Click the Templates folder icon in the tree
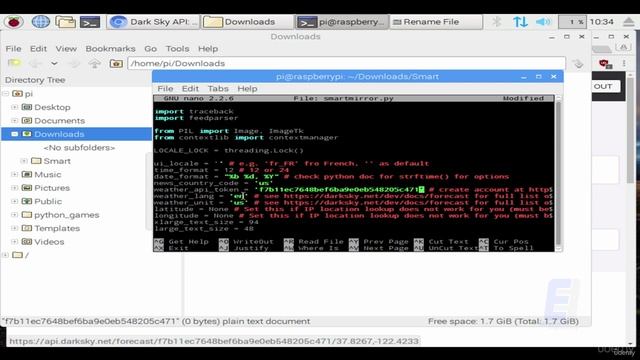Screen dimensions: 640x360 click(27, 228)
